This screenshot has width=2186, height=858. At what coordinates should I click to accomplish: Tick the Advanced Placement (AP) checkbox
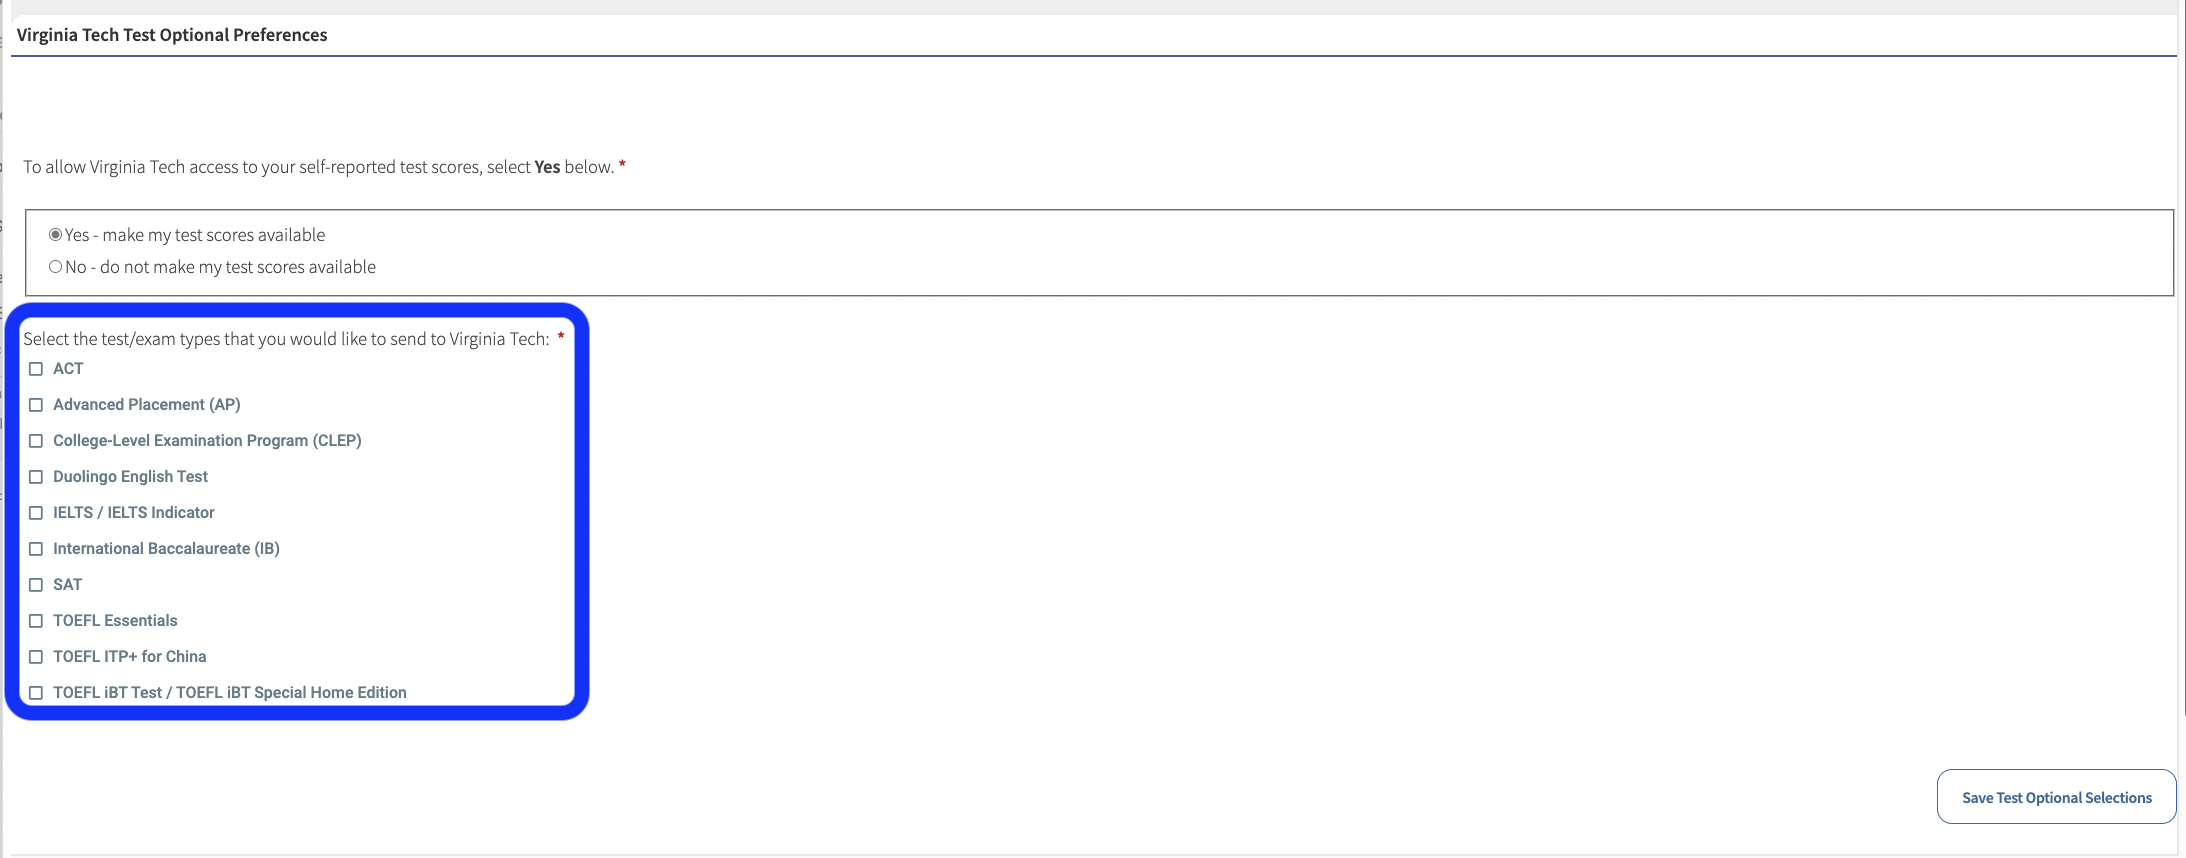(36, 405)
